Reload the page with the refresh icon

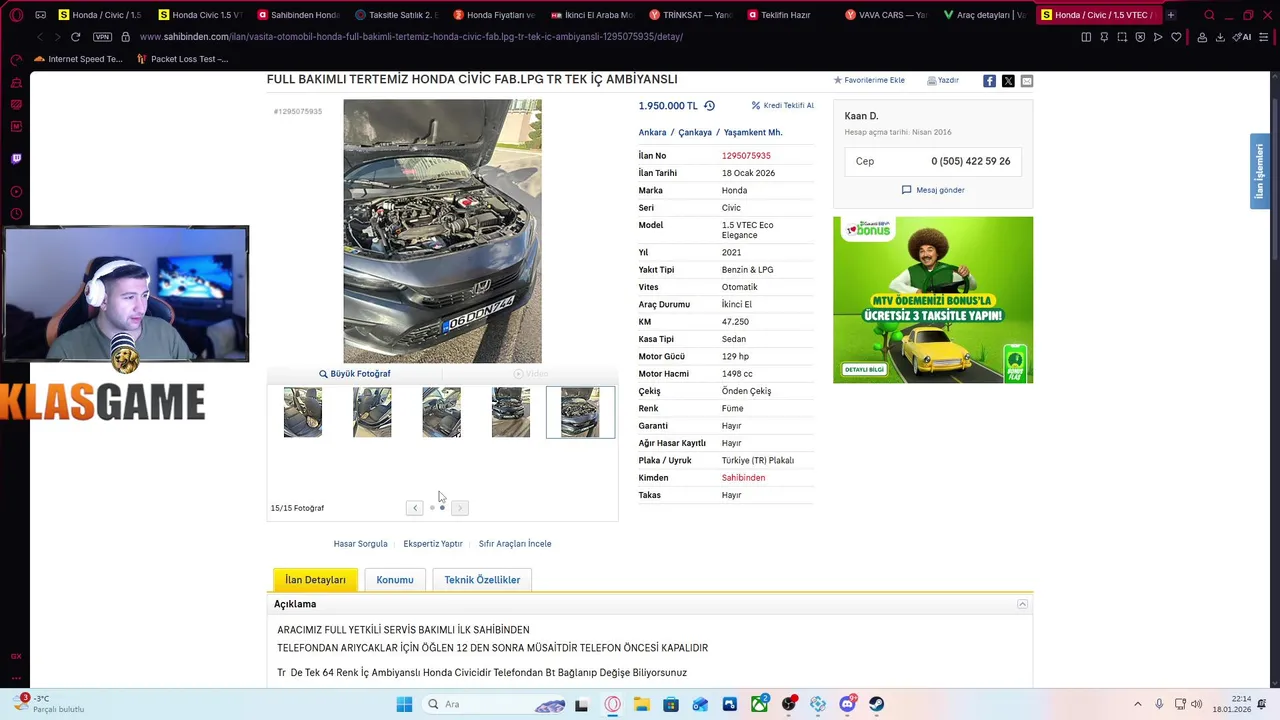[x=75, y=37]
